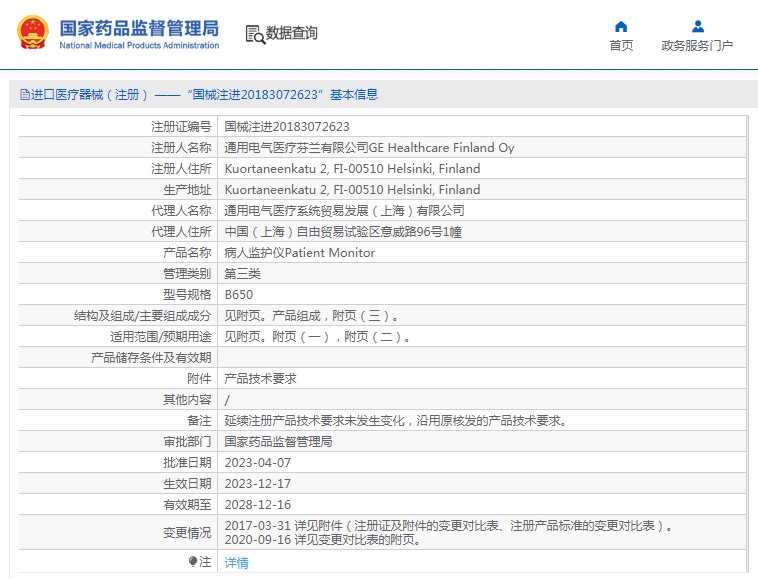Click the lightbulb icon beside 注
The height and width of the screenshot is (579, 758).
click(193, 562)
